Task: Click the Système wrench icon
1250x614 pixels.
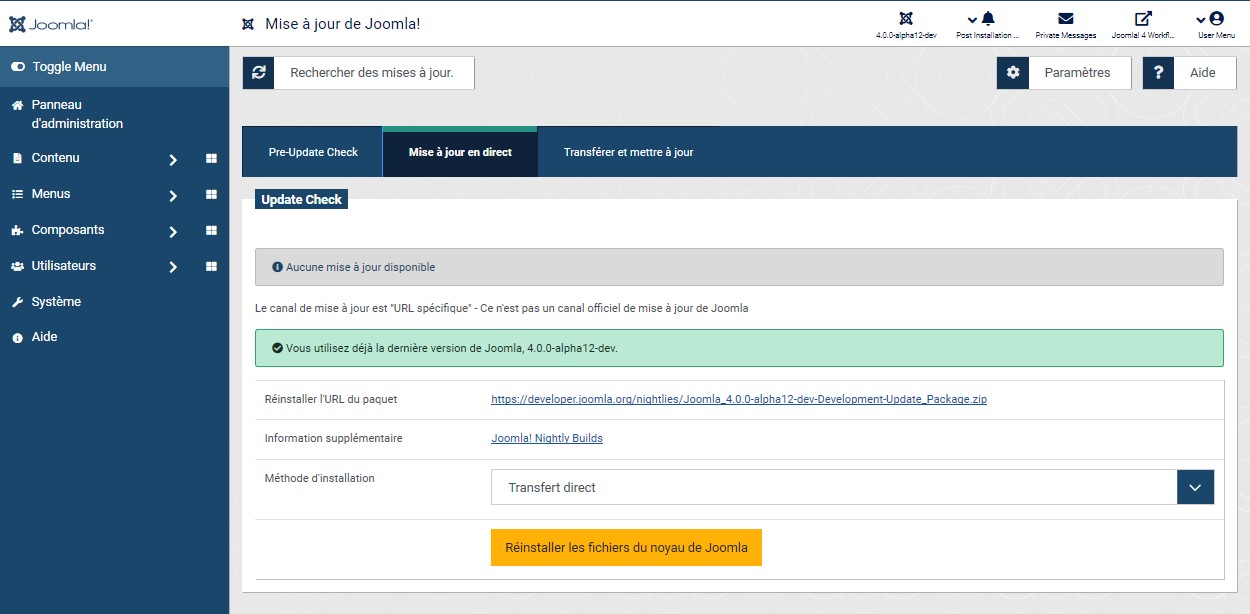Action: (17, 302)
